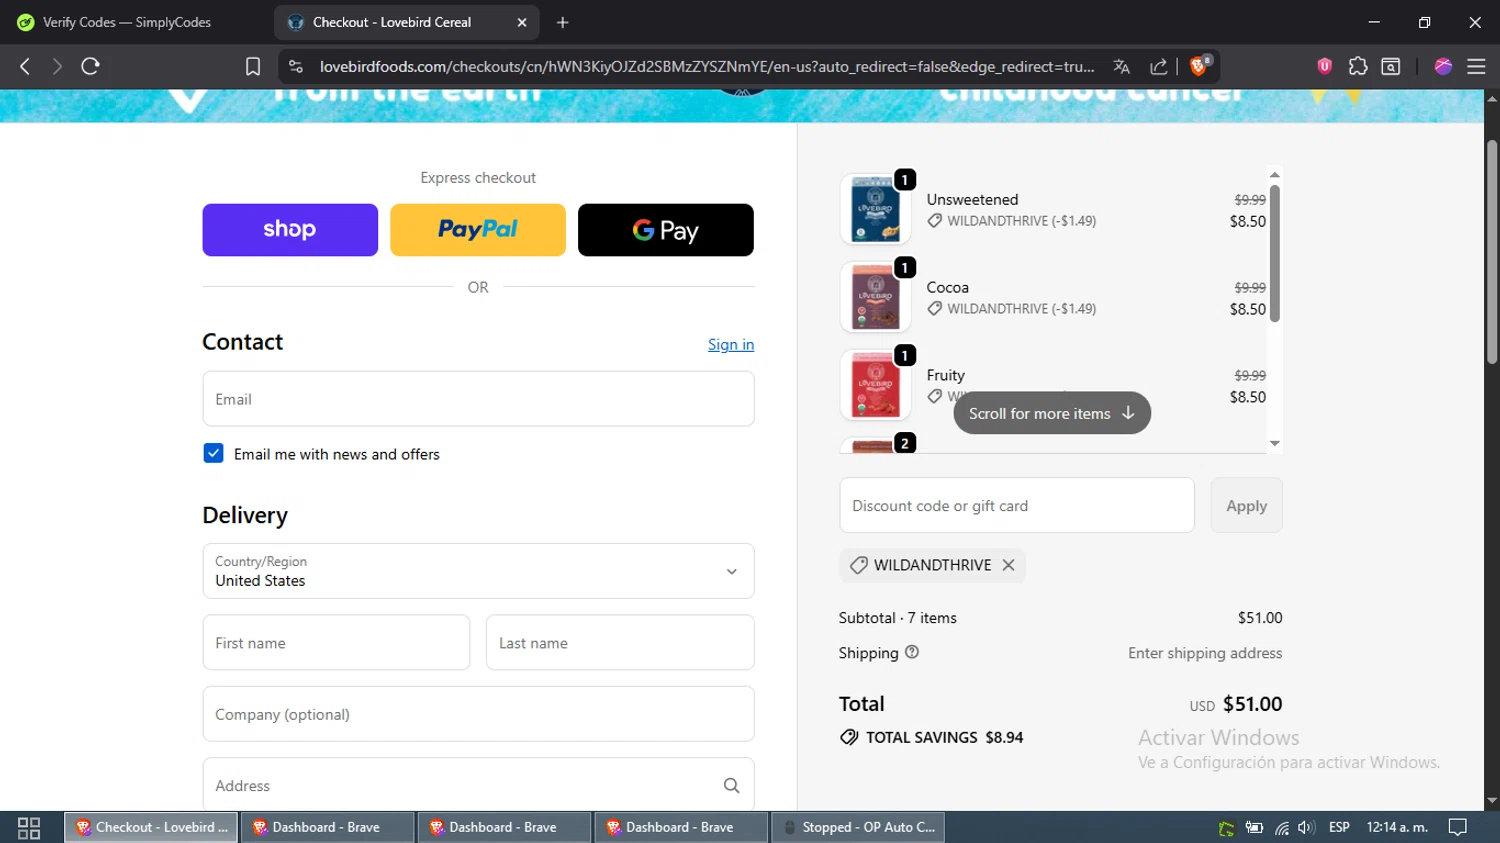1500x843 pixels.
Task: Click the browser forward arrow
Action: click(x=57, y=66)
